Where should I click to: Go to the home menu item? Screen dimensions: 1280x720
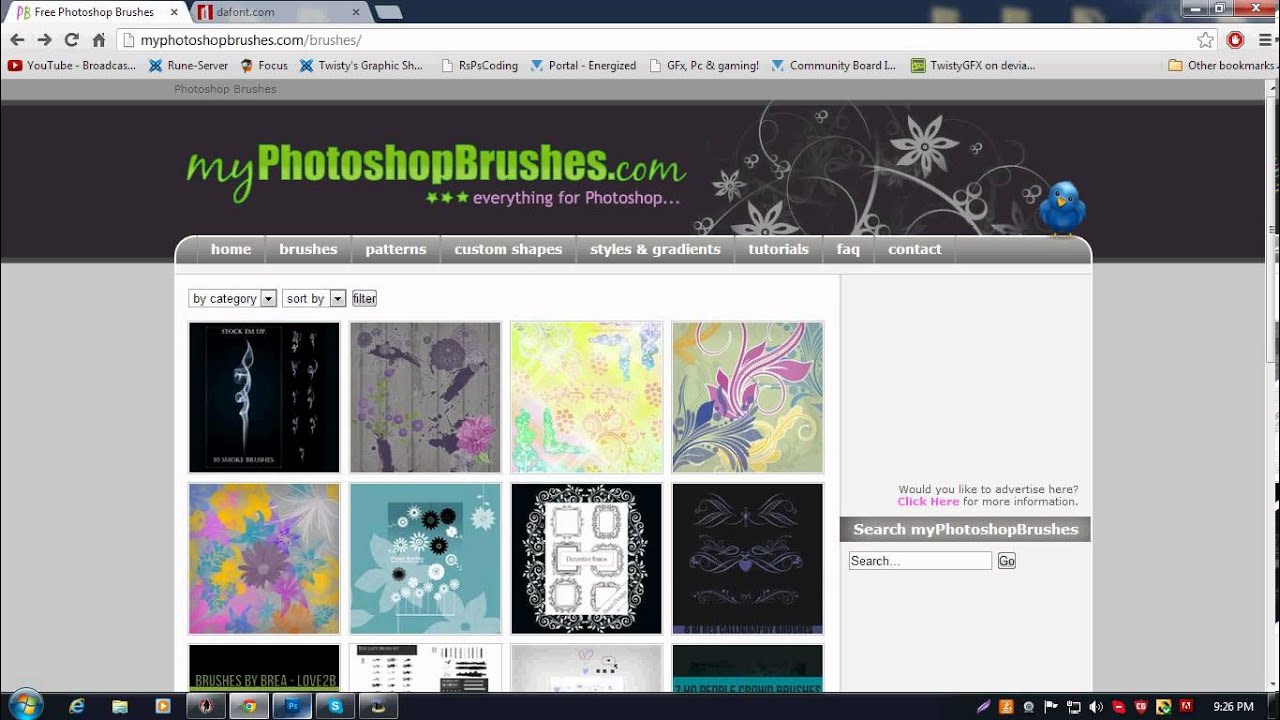tap(231, 249)
